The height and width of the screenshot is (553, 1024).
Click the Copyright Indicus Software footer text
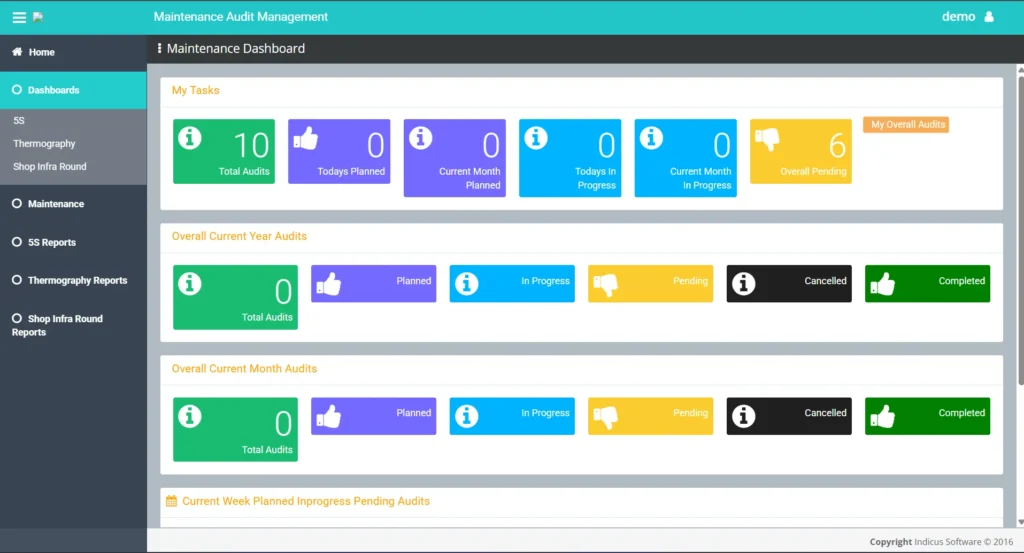(x=941, y=542)
